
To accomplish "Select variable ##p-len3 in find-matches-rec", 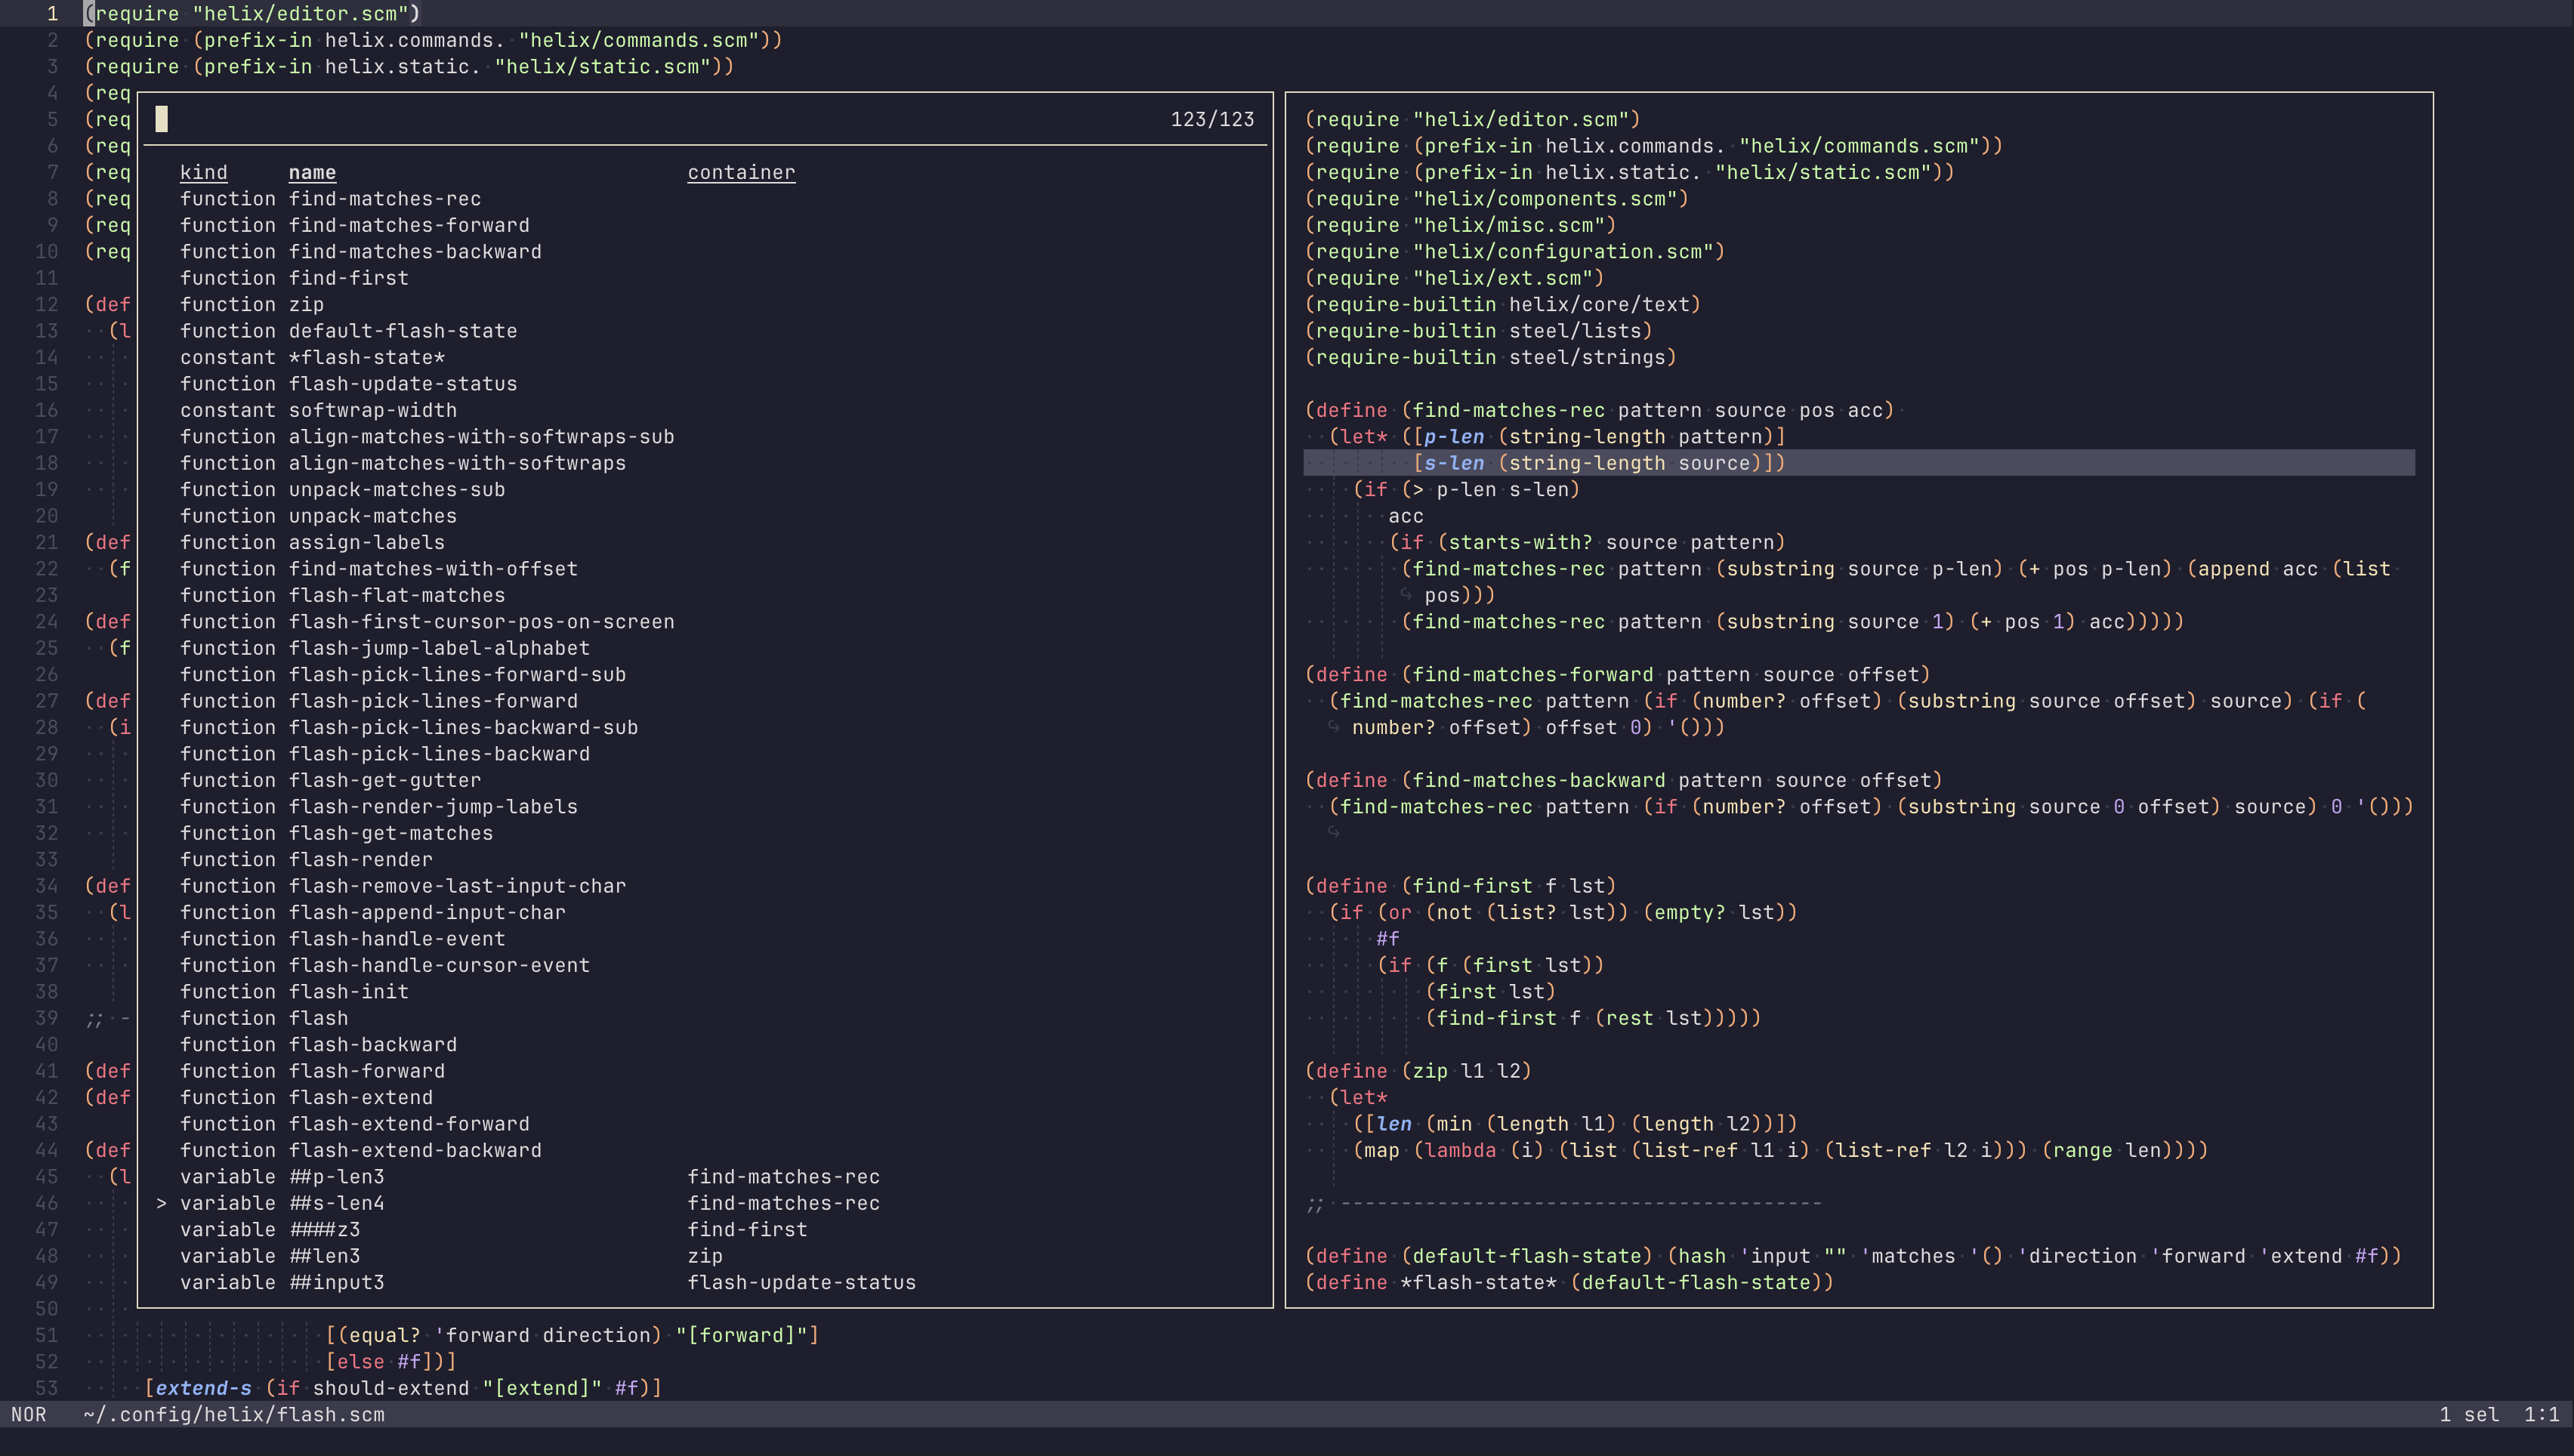I will (336, 1176).
